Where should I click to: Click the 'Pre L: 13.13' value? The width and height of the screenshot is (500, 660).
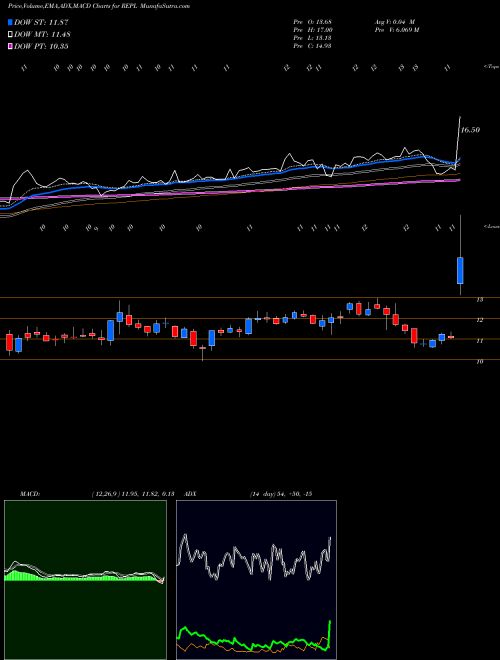tap(313, 38)
